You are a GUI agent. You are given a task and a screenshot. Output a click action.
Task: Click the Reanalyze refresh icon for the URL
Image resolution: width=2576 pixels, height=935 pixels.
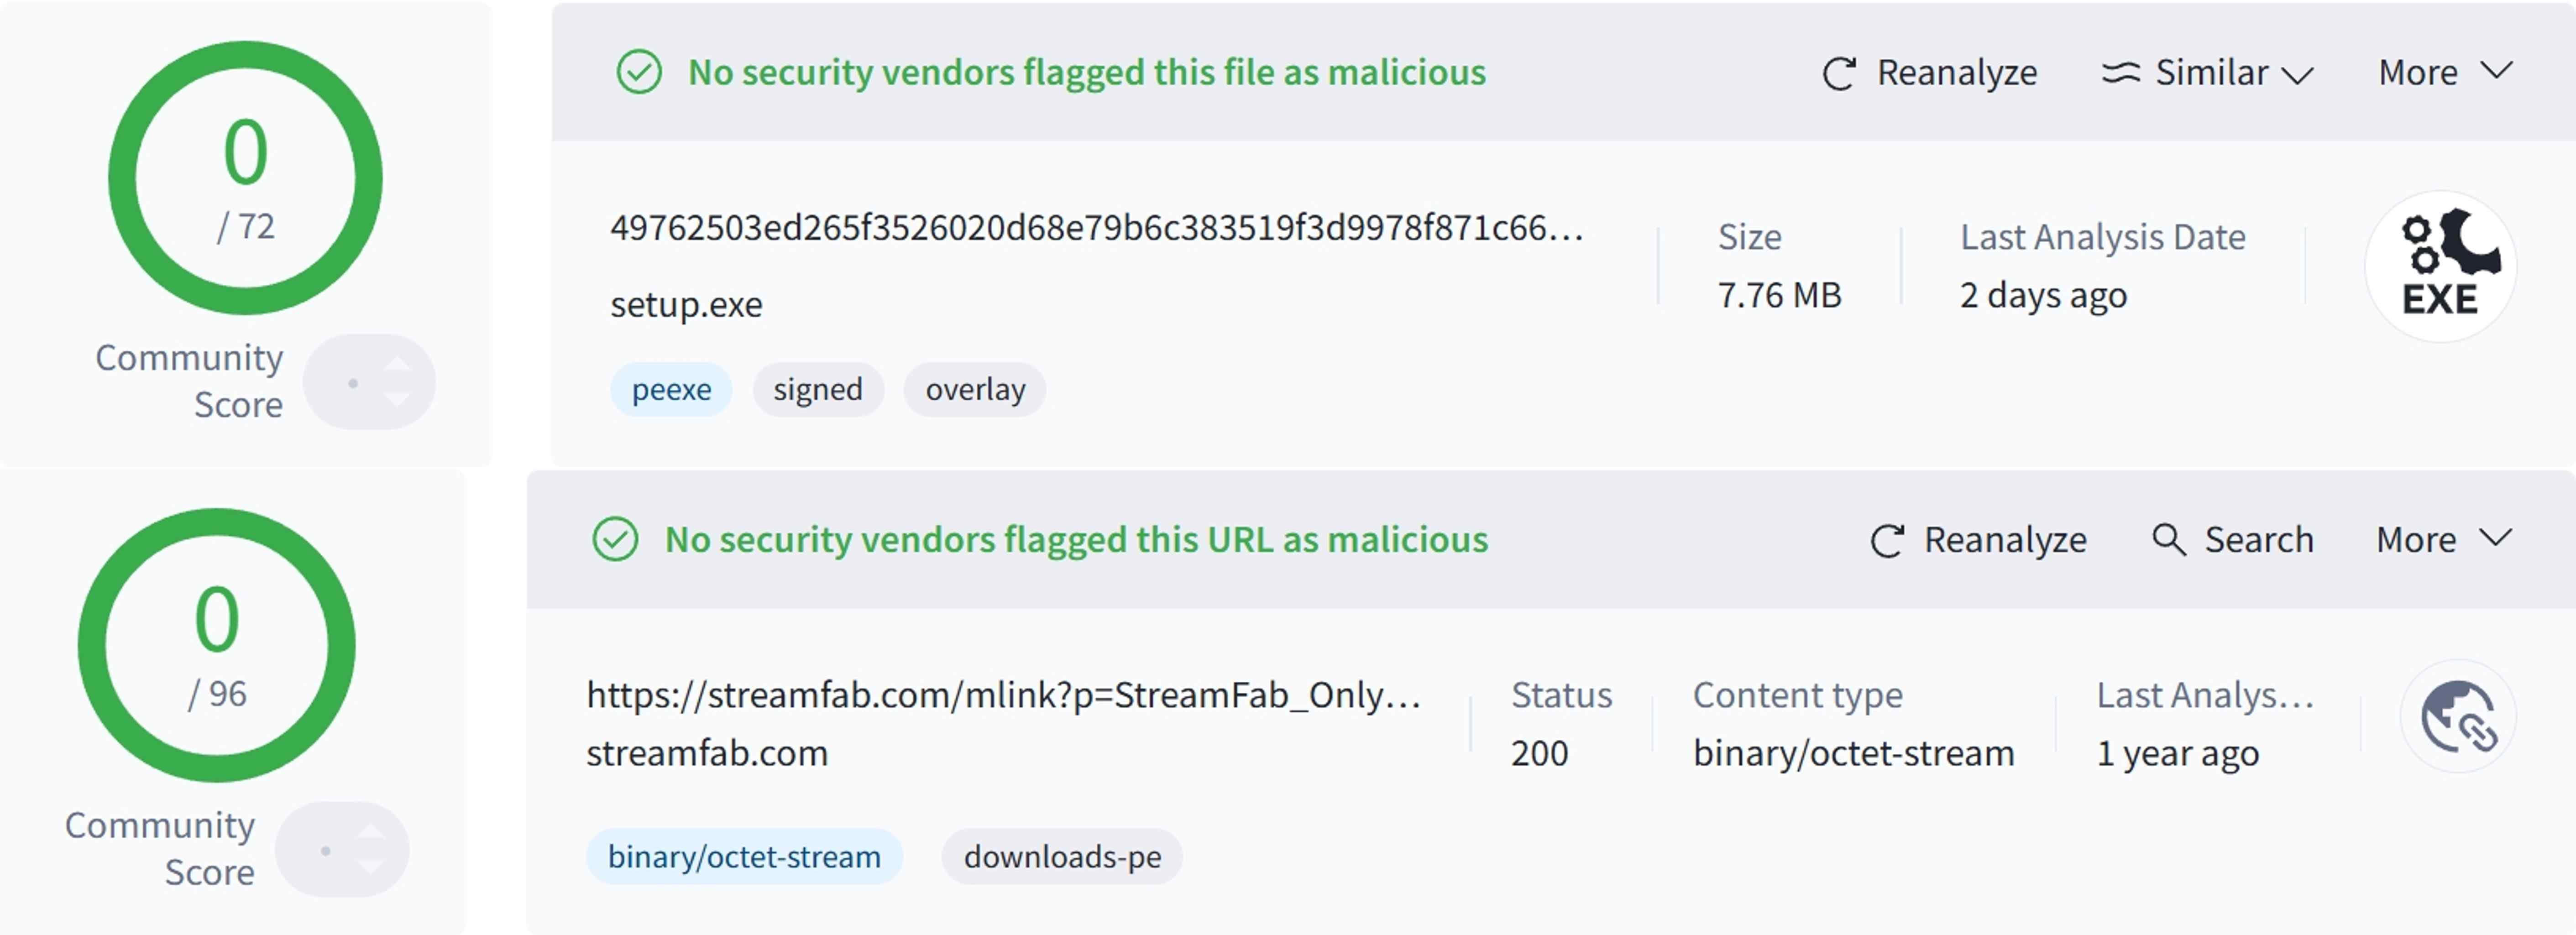(x=1886, y=539)
